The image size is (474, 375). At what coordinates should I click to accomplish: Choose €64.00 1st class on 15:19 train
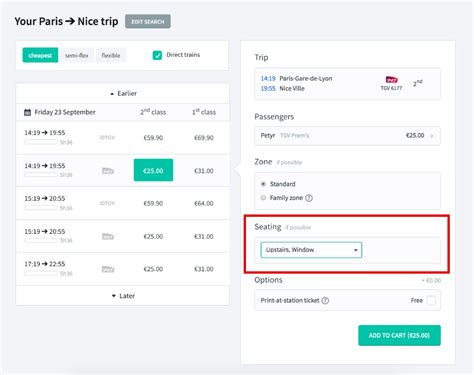coord(204,203)
